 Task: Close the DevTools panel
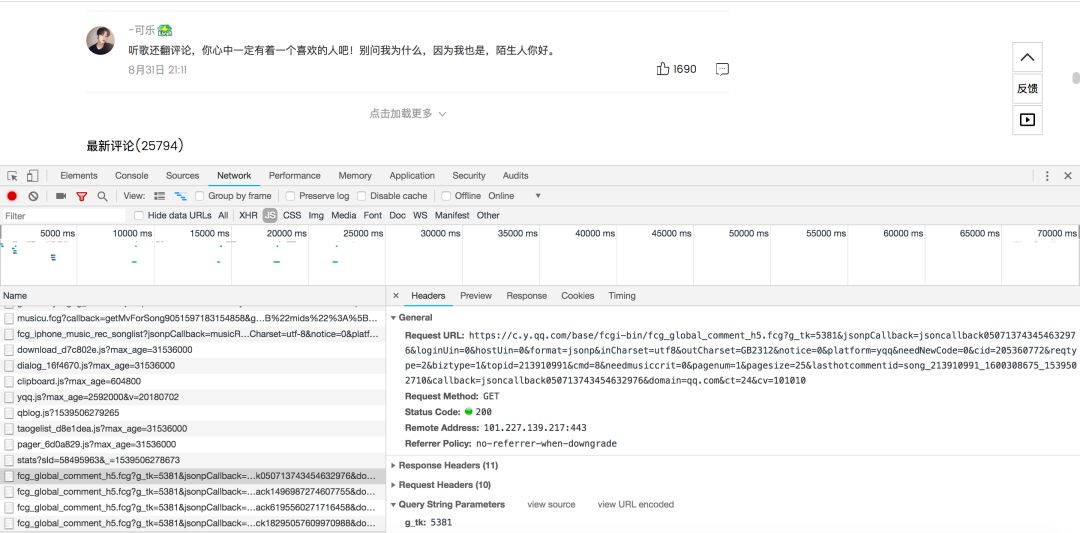pyautogui.click(x=1068, y=176)
